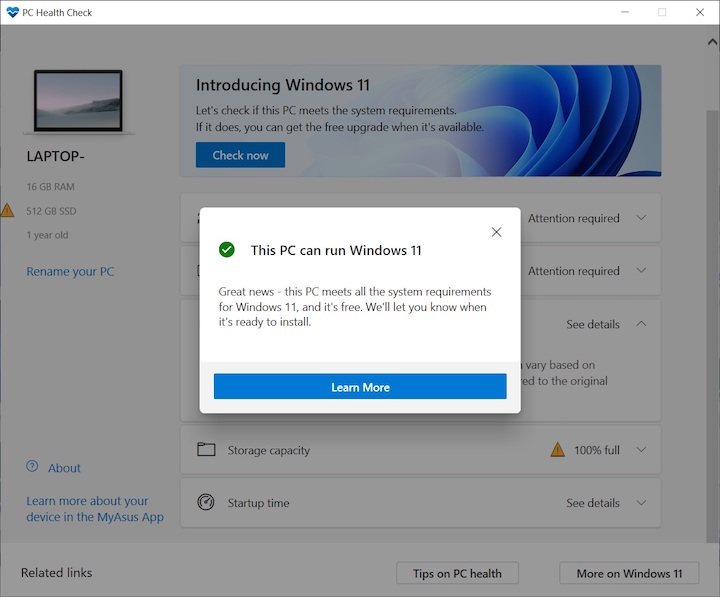Screen dimensions: 720x597
Task: Expand the Startup time details
Action: [641, 503]
